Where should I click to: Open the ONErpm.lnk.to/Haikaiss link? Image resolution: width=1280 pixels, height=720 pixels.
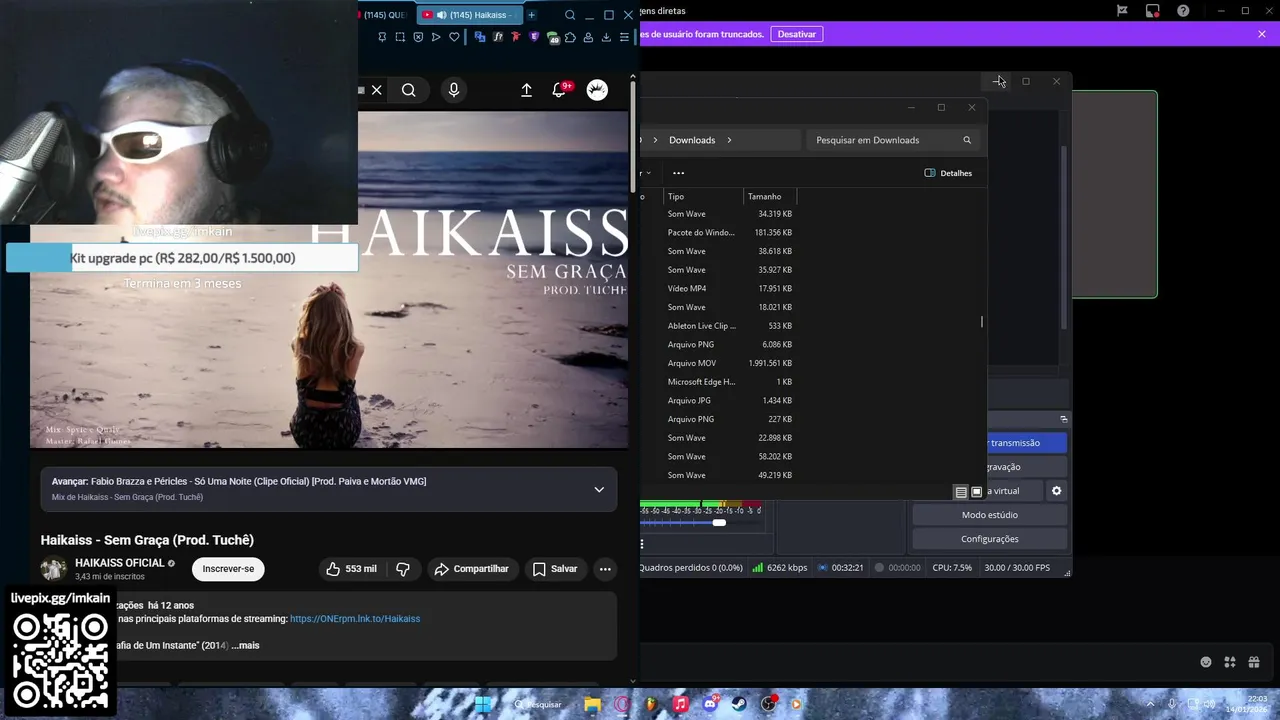coord(355,619)
